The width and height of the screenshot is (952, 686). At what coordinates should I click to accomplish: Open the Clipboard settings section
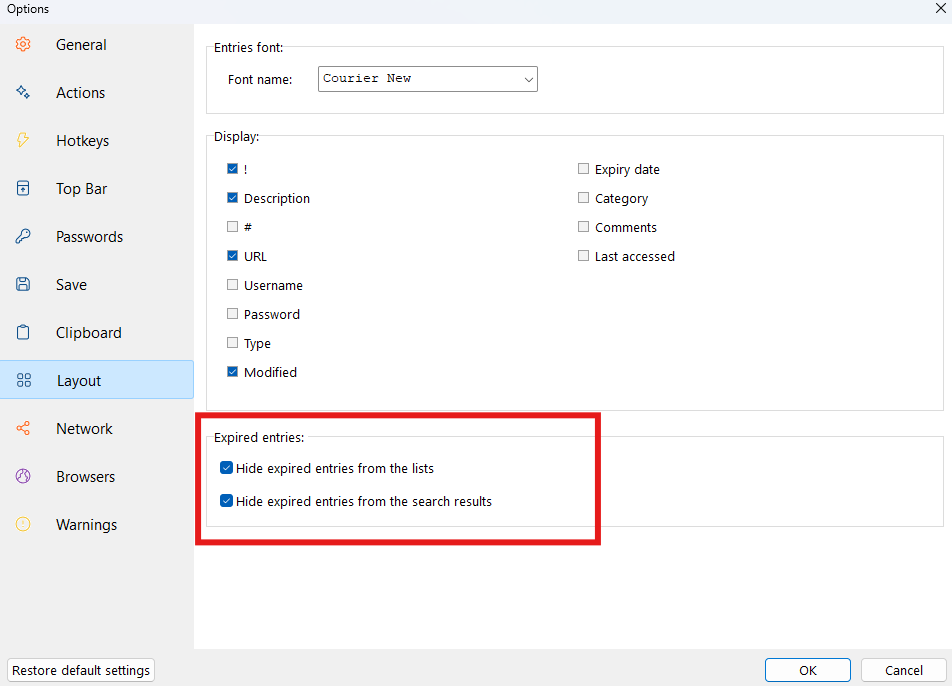click(x=97, y=332)
